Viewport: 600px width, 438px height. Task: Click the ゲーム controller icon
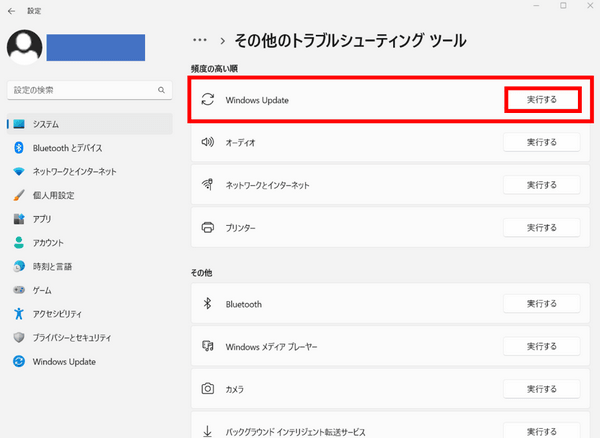click(19, 290)
